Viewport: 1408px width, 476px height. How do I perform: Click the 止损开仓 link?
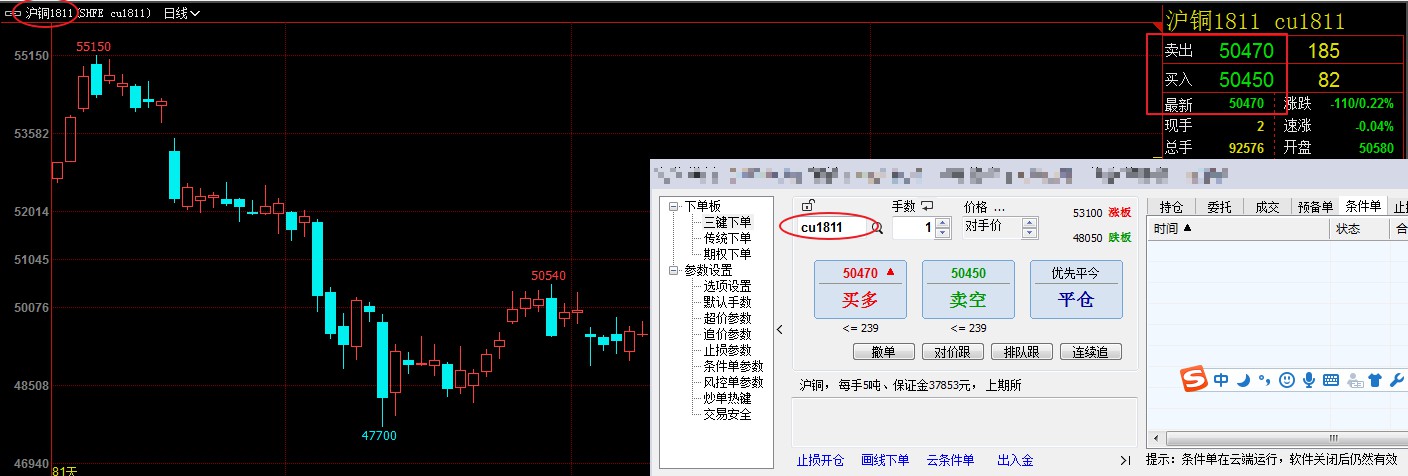(820, 461)
